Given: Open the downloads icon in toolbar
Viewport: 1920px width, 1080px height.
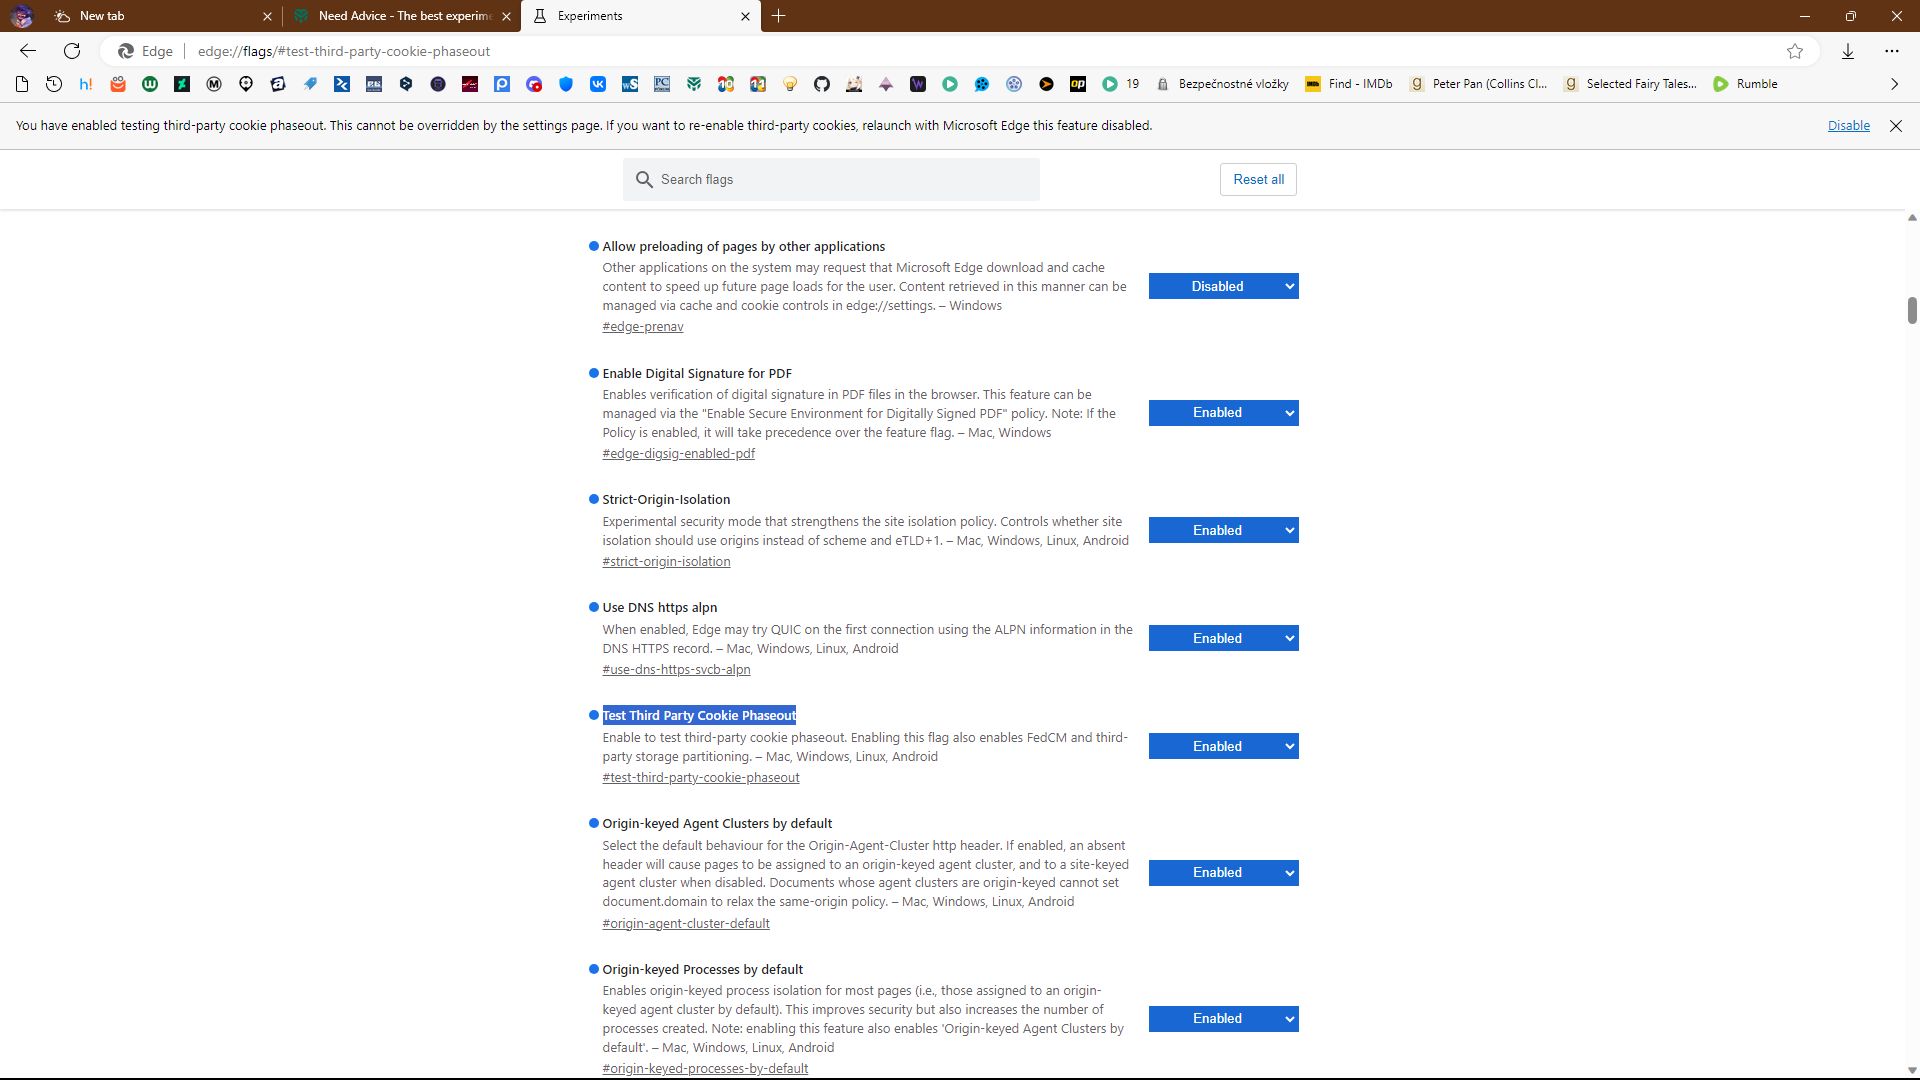Looking at the screenshot, I should click(x=1848, y=51).
